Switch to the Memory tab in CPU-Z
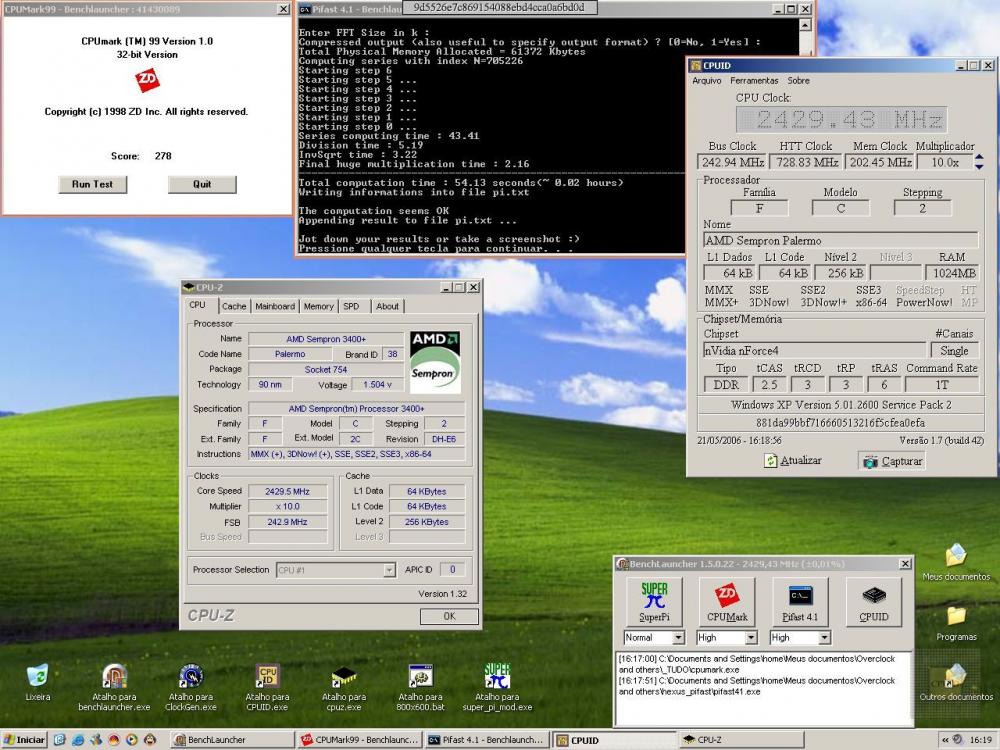Image resolution: width=1000 pixels, height=750 pixels. click(318, 306)
